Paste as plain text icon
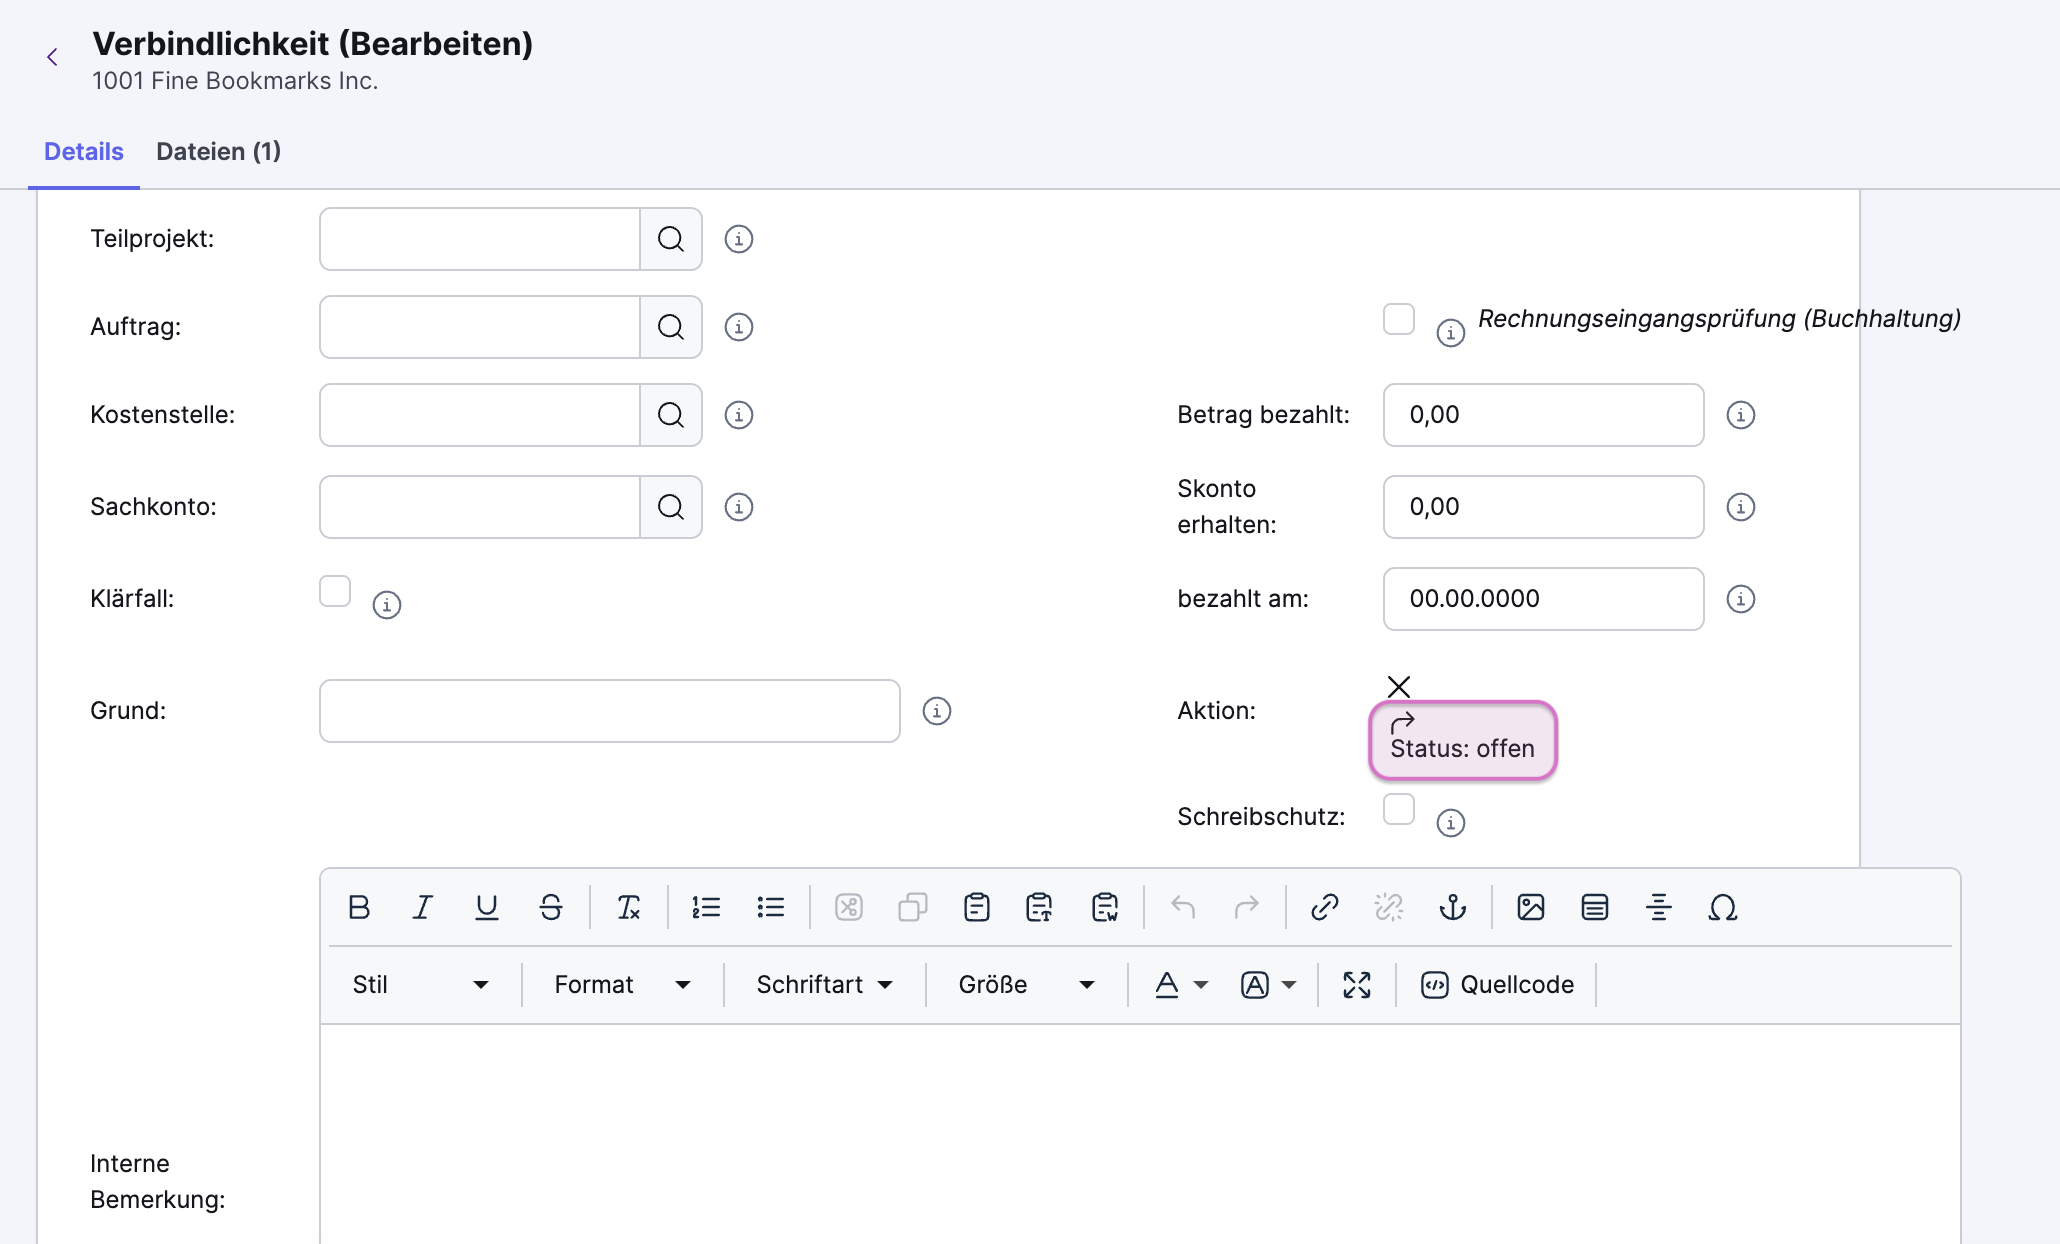The height and width of the screenshot is (1244, 2060). (1041, 907)
